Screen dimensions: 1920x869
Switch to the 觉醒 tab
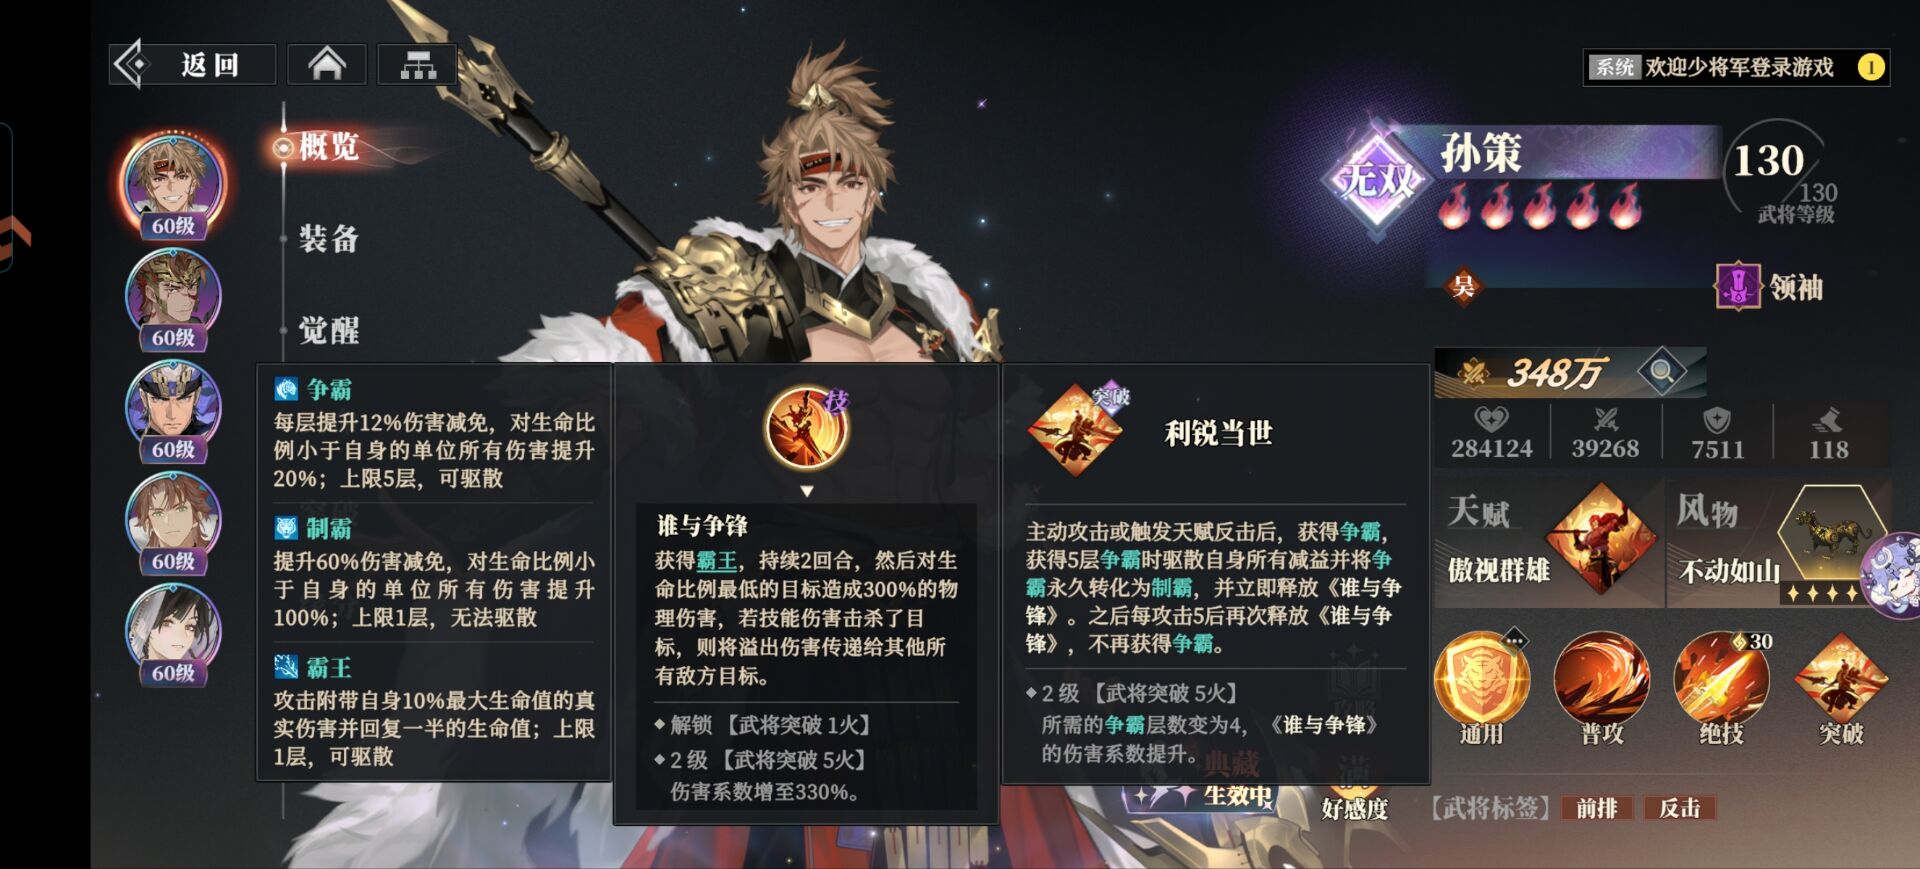click(x=329, y=330)
